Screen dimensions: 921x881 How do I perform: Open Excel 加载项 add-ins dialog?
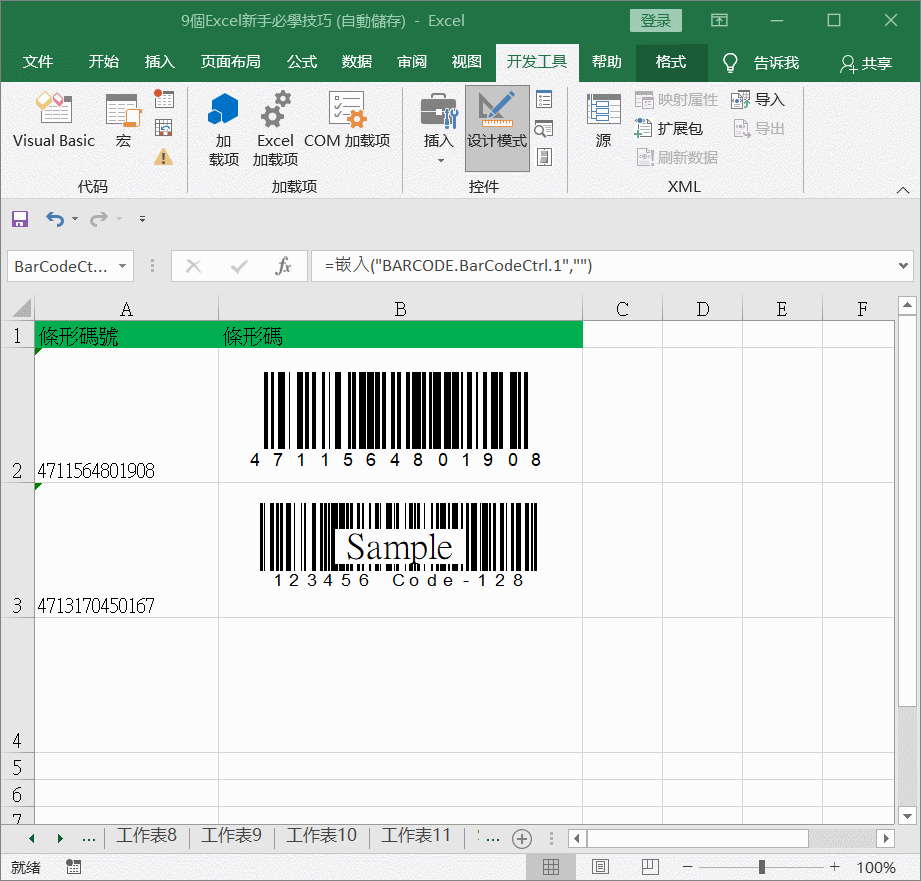click(x=275, y=129)
